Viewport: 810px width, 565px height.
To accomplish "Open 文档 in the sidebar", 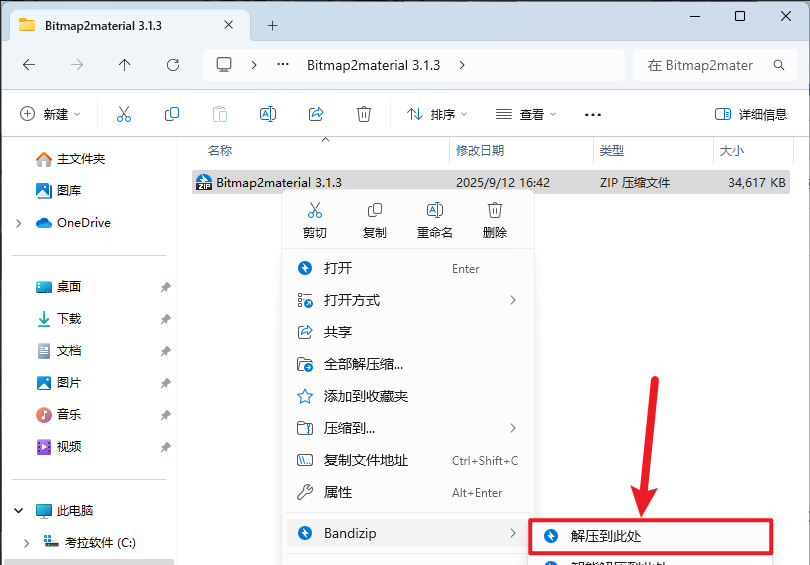I will (x=58, y=351).
